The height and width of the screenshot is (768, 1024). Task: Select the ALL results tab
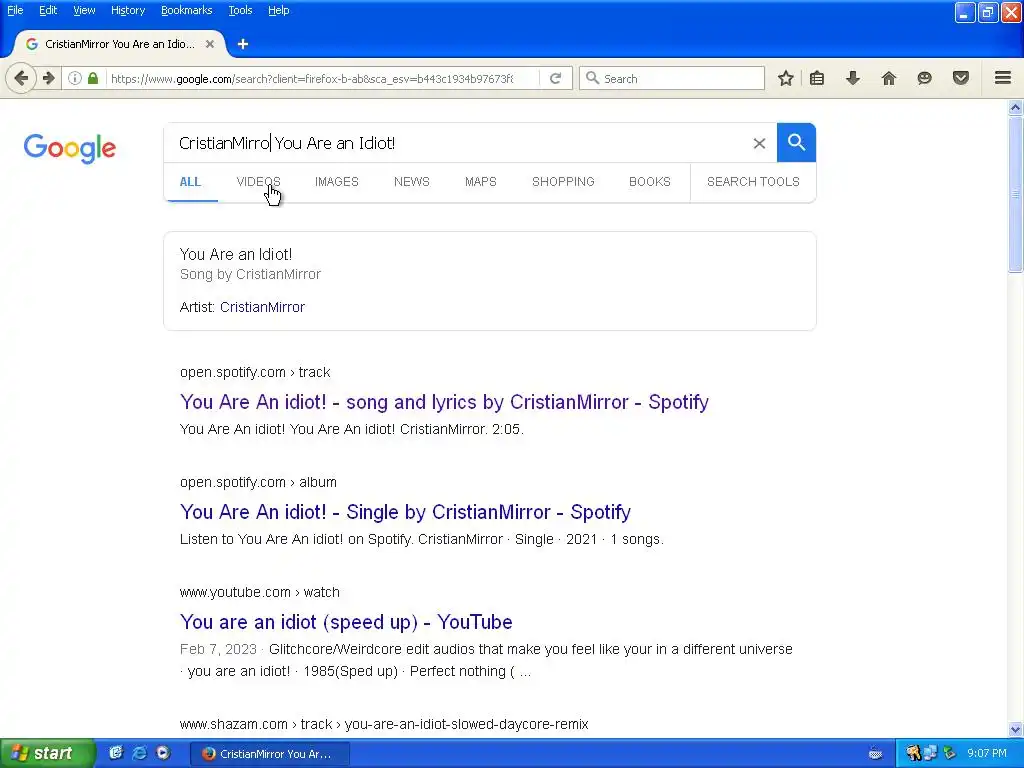[190, 182]
